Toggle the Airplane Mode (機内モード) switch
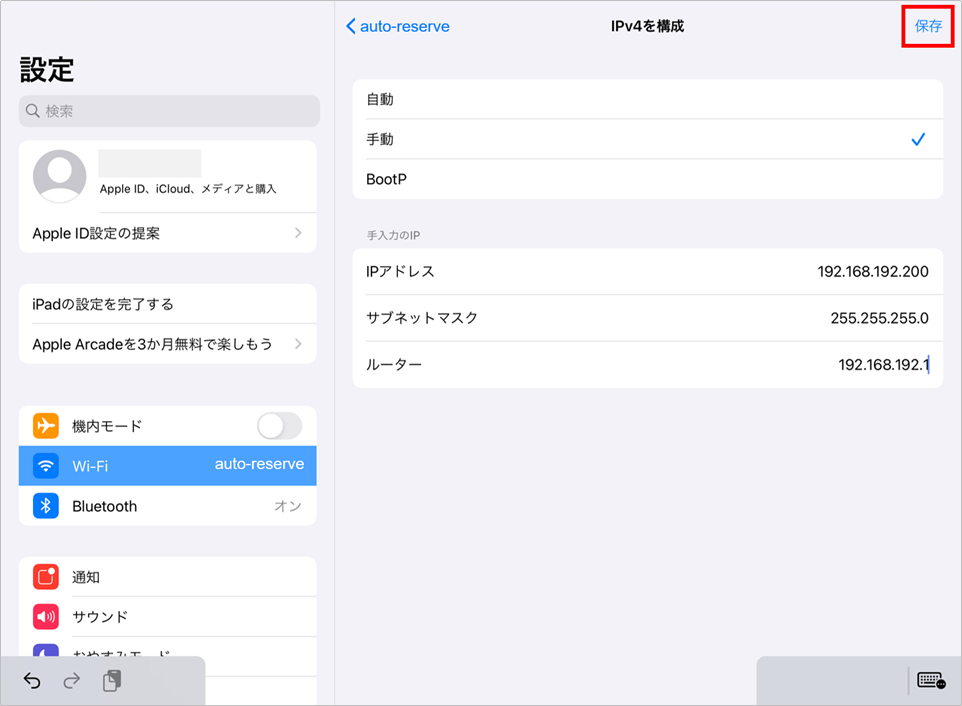This screenshot has height=706, width=962. point(279,426)
